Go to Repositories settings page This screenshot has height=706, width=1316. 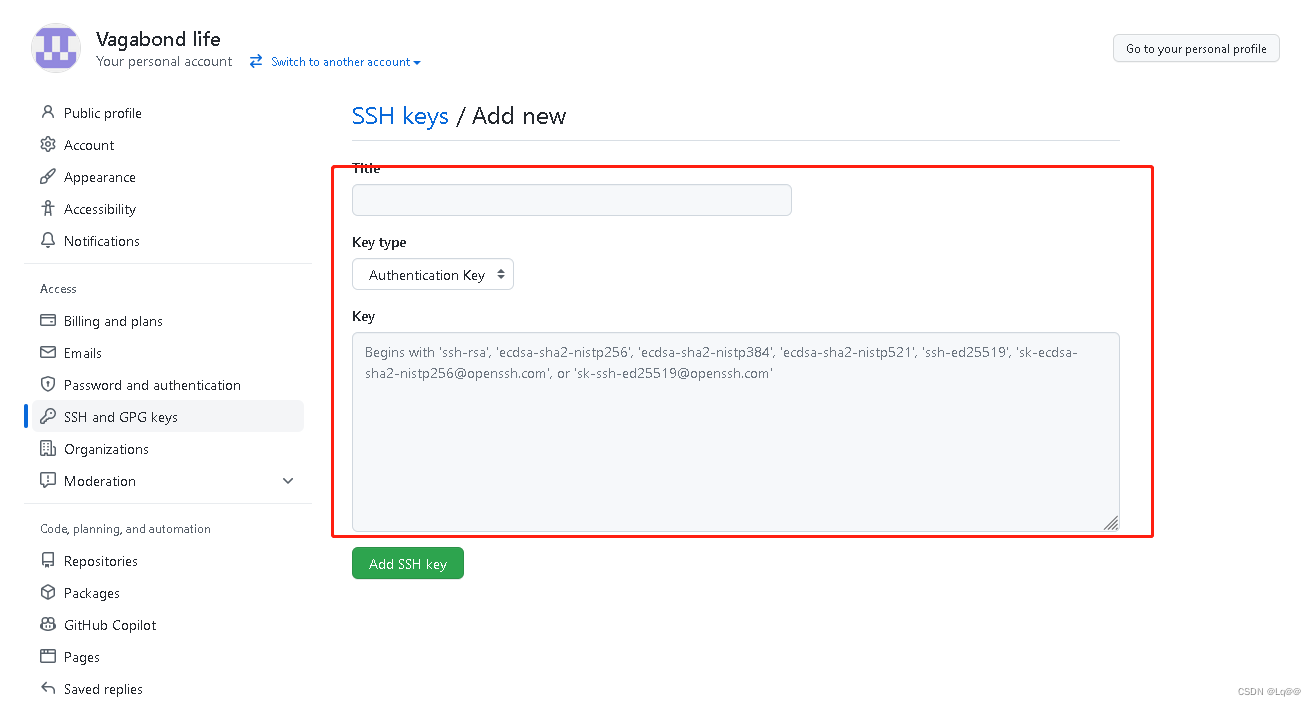(x=100, y=561)
